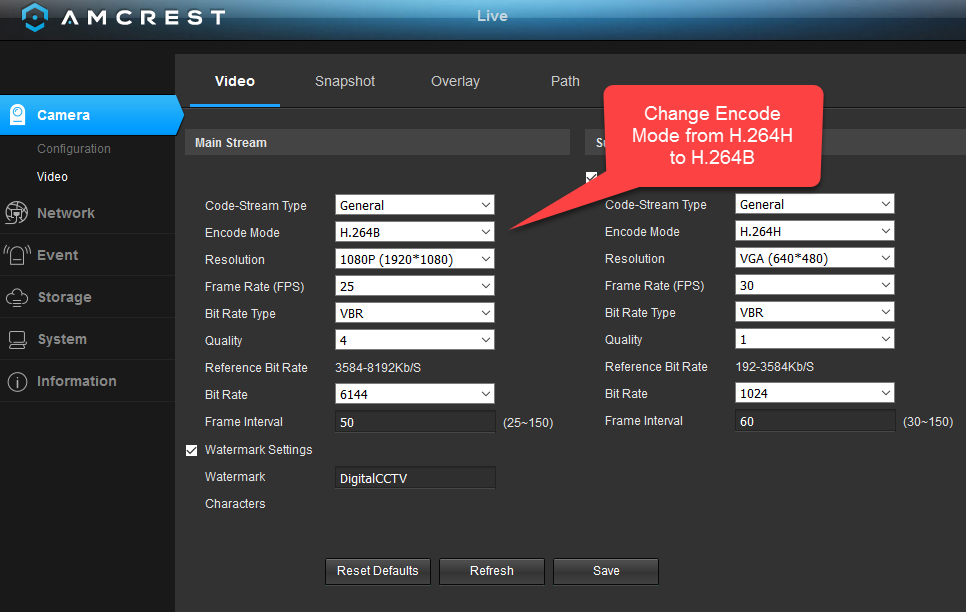This screenshot has width=966, height=612.
Task: Click the Camera sidebar icon
Action: pyautogui.click(x=18, y=115)
